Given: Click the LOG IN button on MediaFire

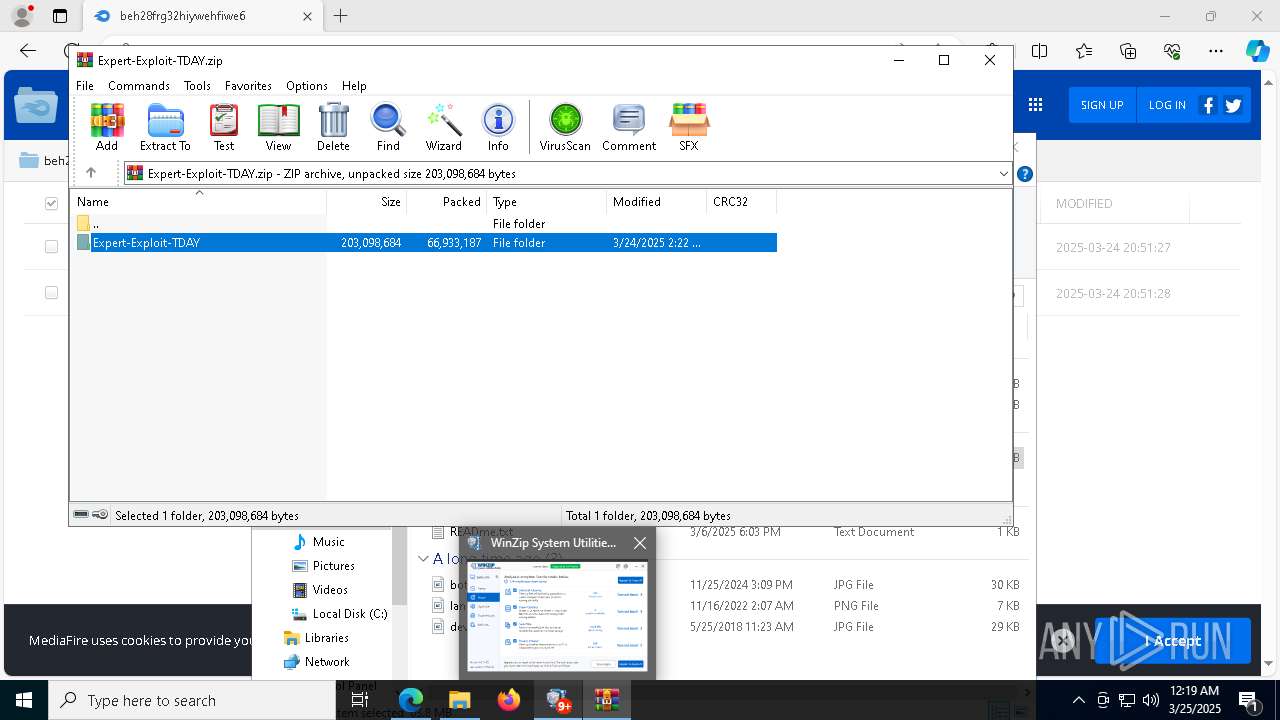Looking at the screenshot, I should coord(1167,105).
